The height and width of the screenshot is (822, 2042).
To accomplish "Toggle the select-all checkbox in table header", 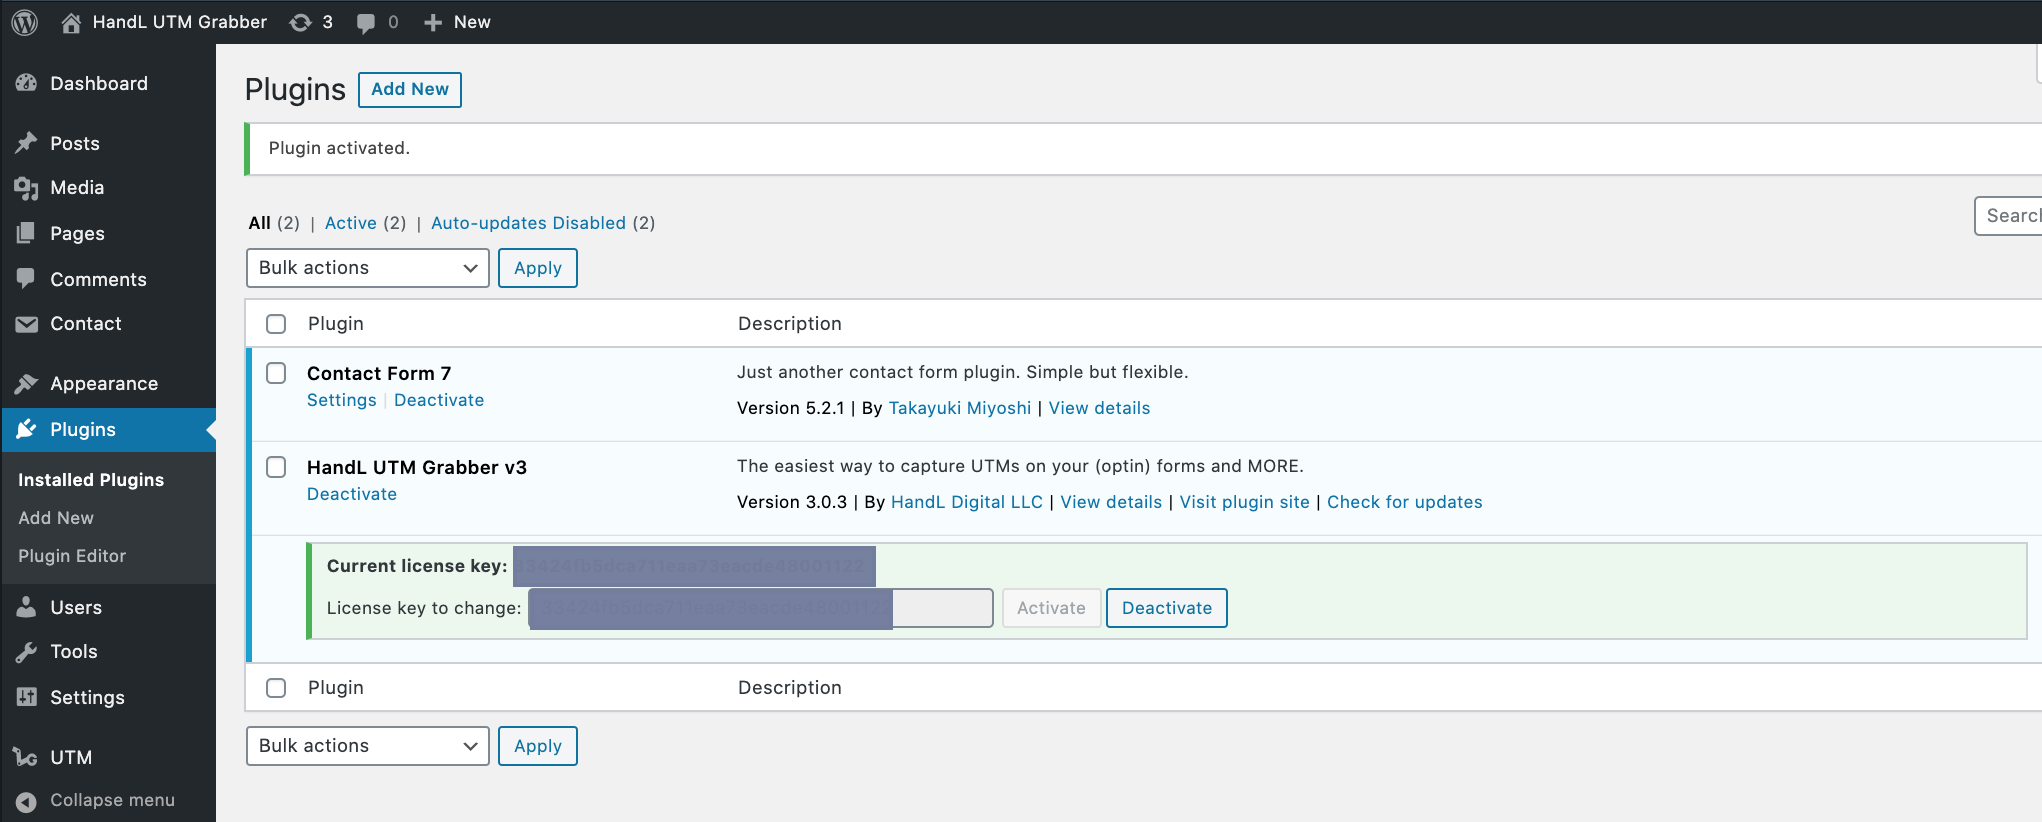I will (276, 324).
